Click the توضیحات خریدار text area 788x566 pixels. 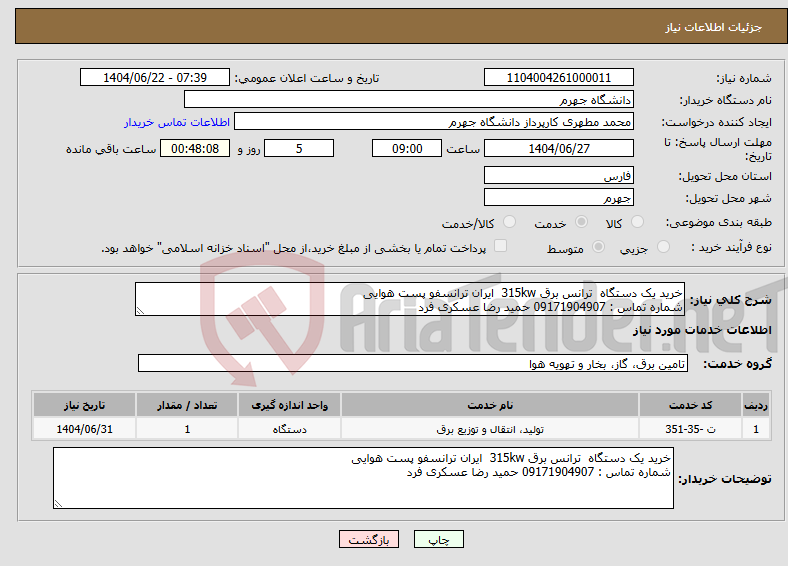tap(363, 478)
